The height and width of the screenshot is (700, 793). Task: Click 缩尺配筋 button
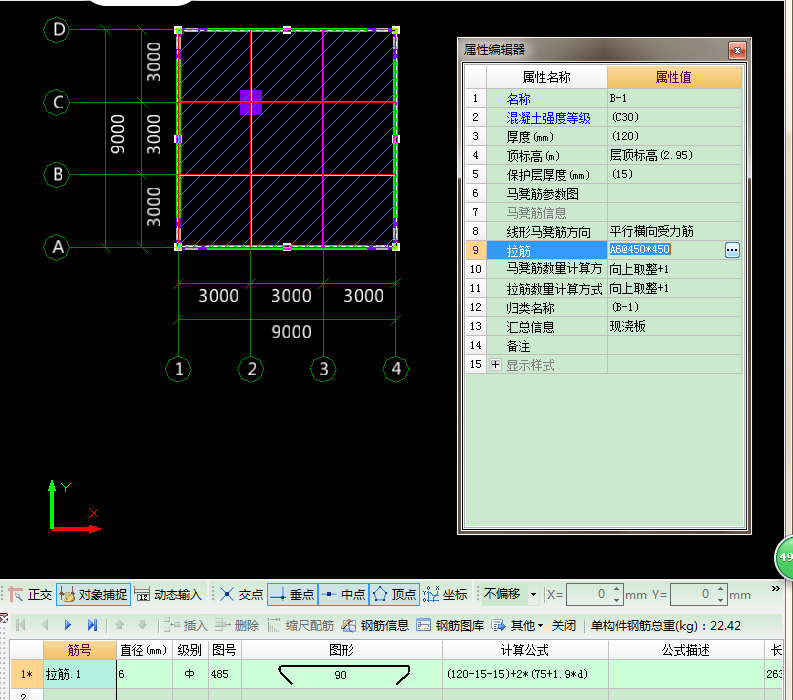click(x=300, y=626)
